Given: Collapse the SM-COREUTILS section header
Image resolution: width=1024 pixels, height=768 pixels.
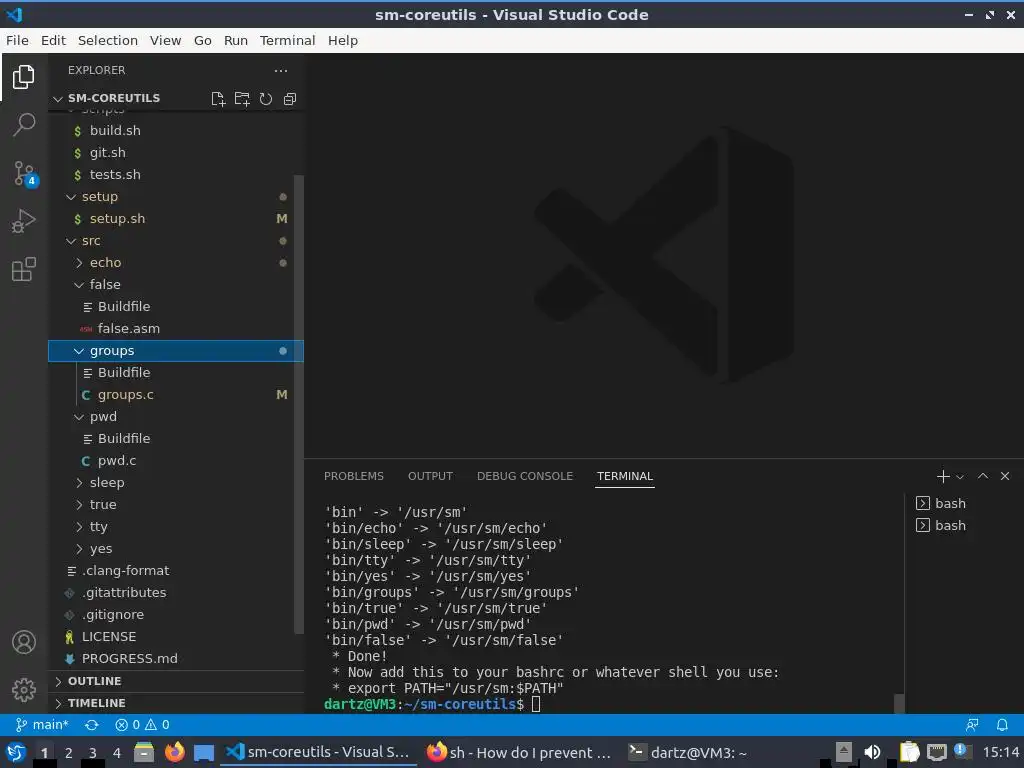Looking at the screenshot, I should pos(114,98).
